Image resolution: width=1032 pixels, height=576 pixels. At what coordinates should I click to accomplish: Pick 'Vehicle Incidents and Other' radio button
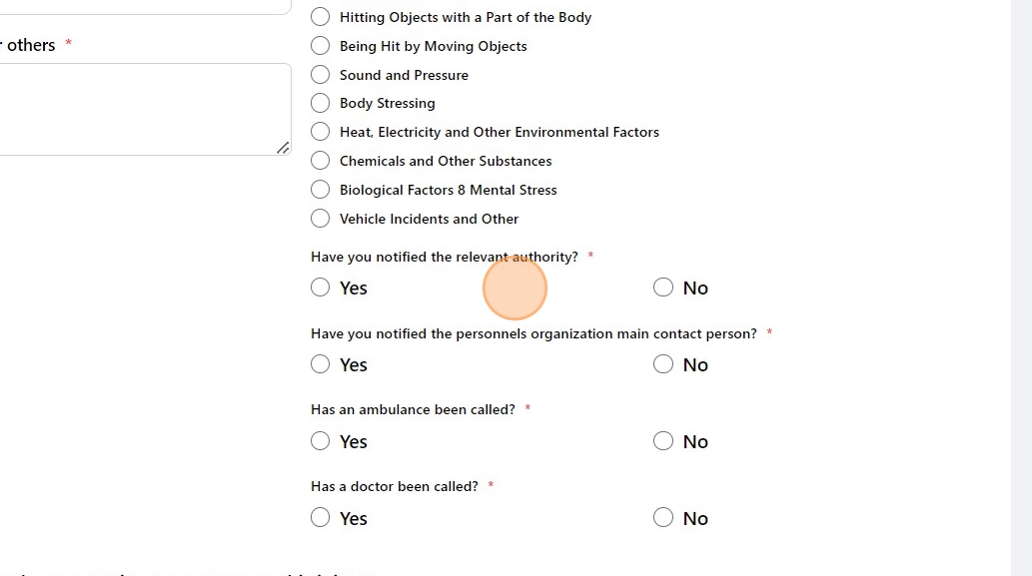click(320, 219)
